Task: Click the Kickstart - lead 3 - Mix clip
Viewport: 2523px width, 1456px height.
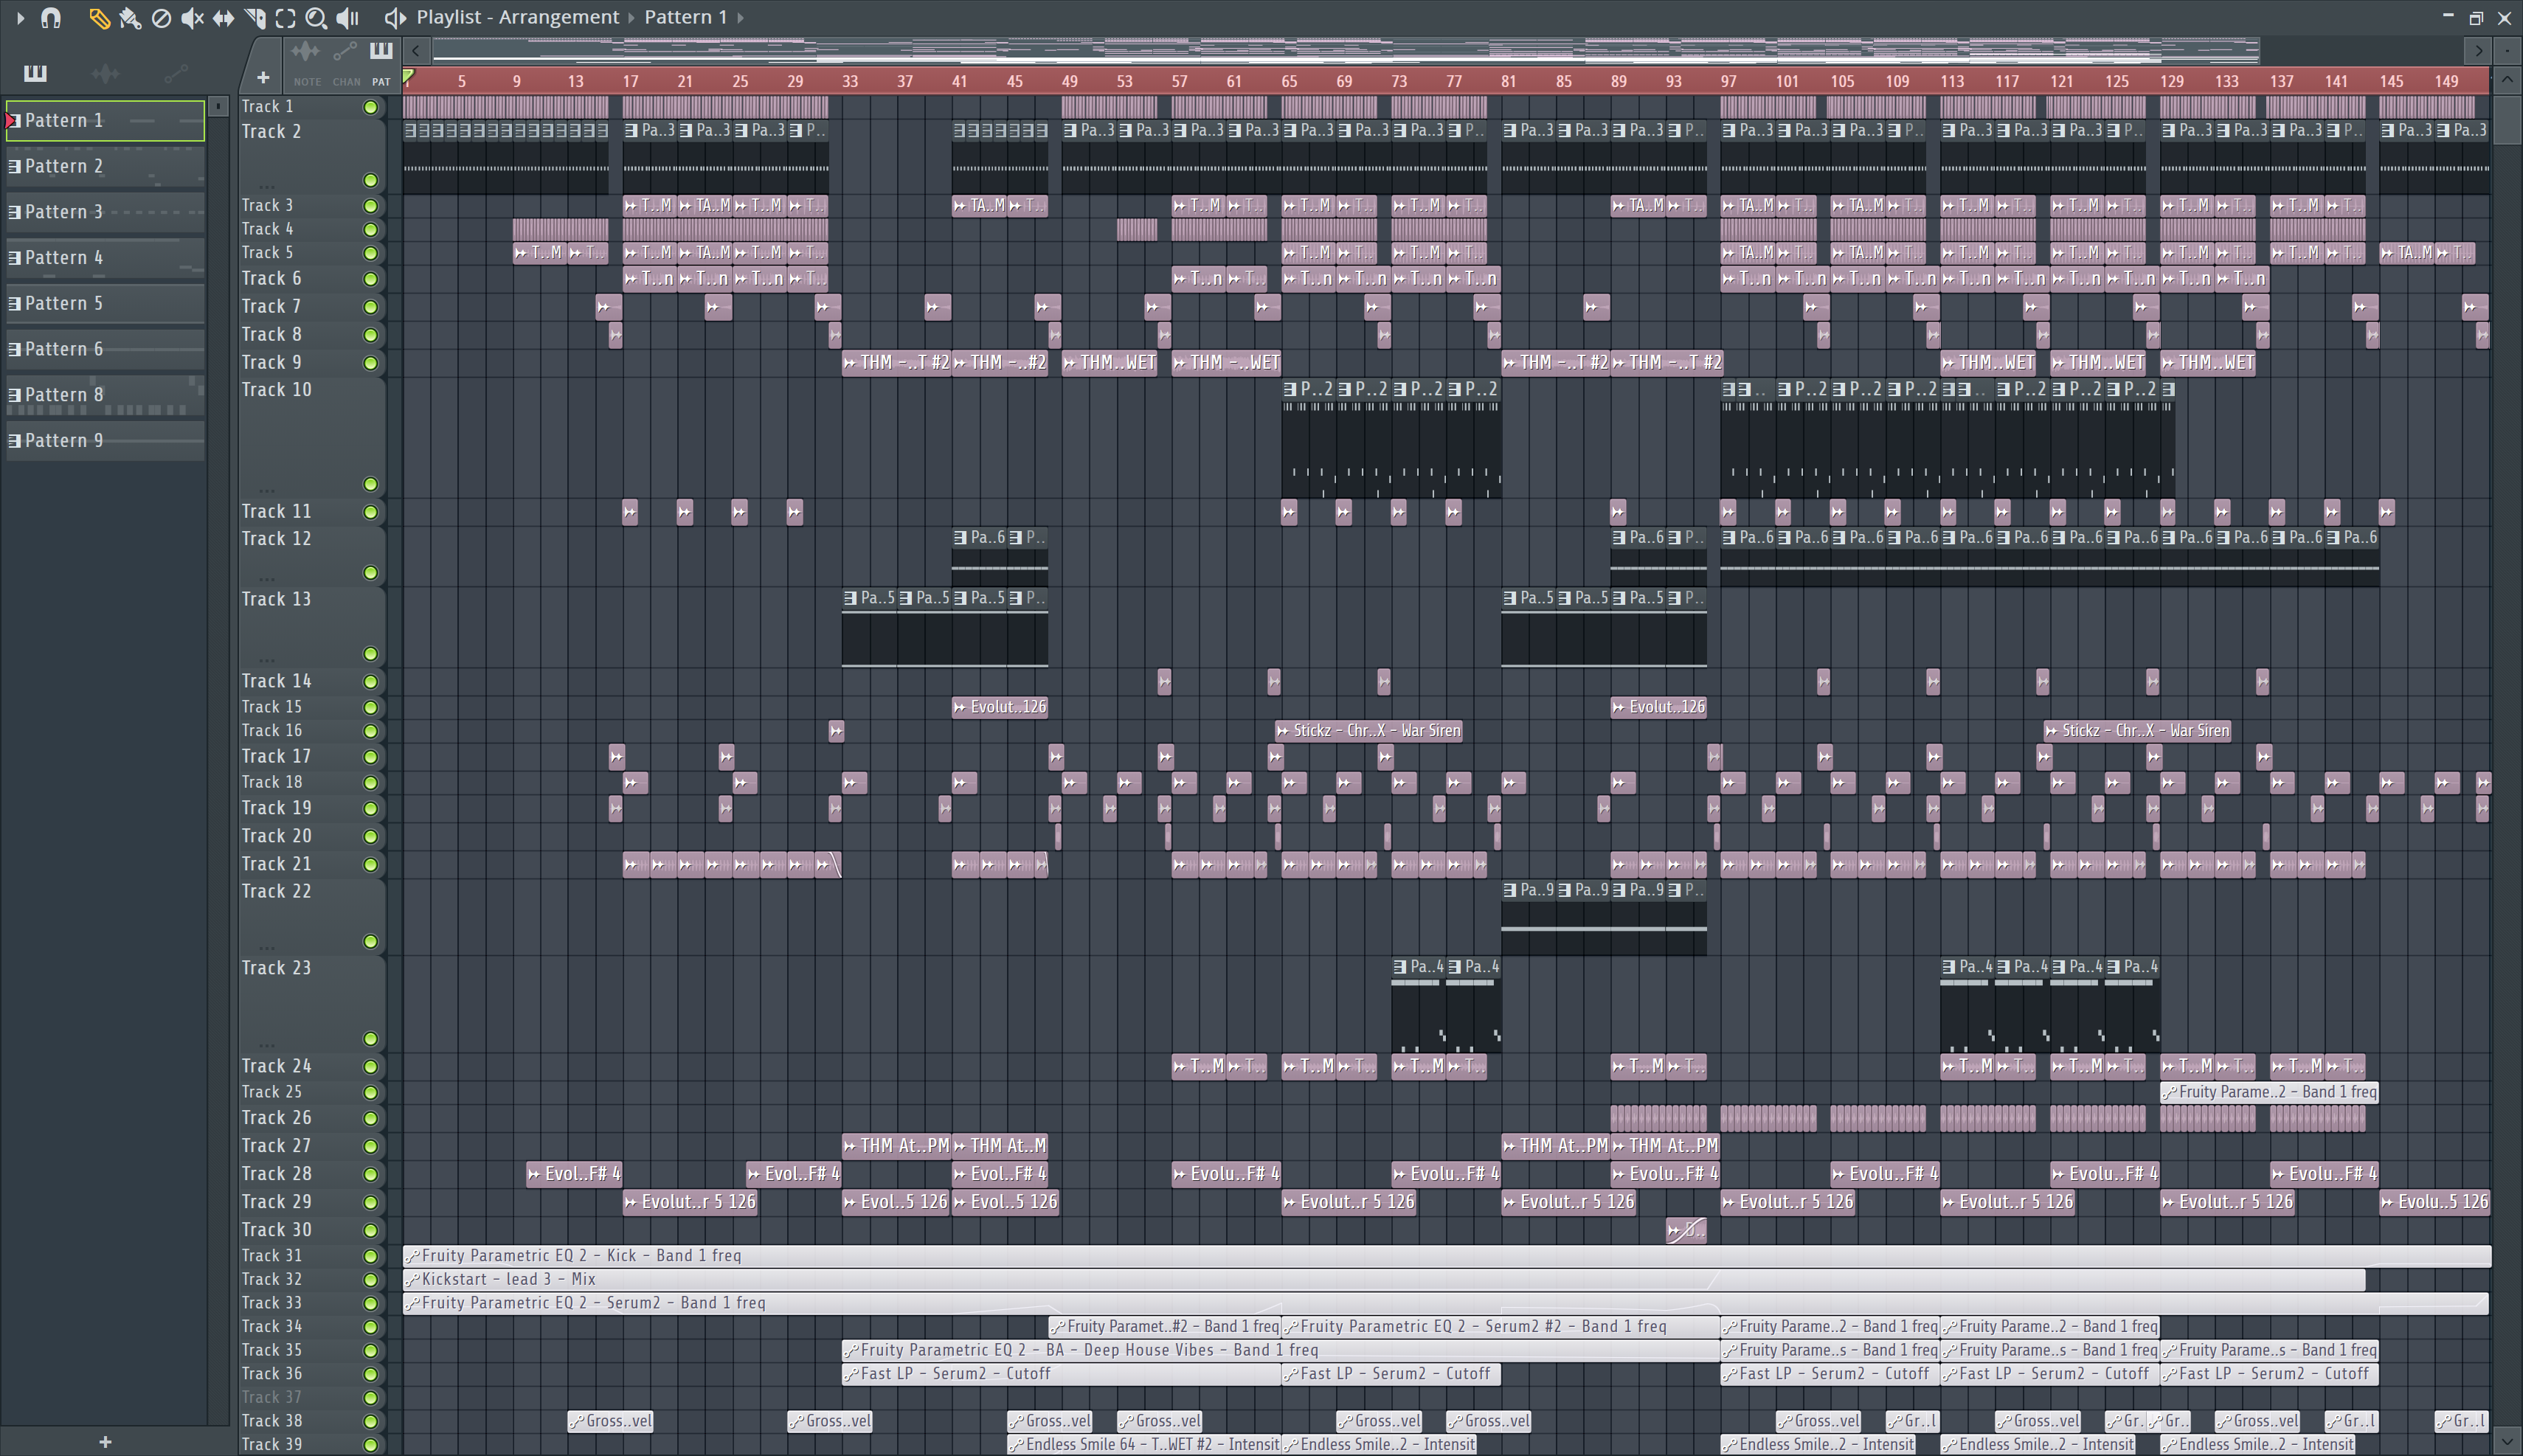Action: 1384,1279
